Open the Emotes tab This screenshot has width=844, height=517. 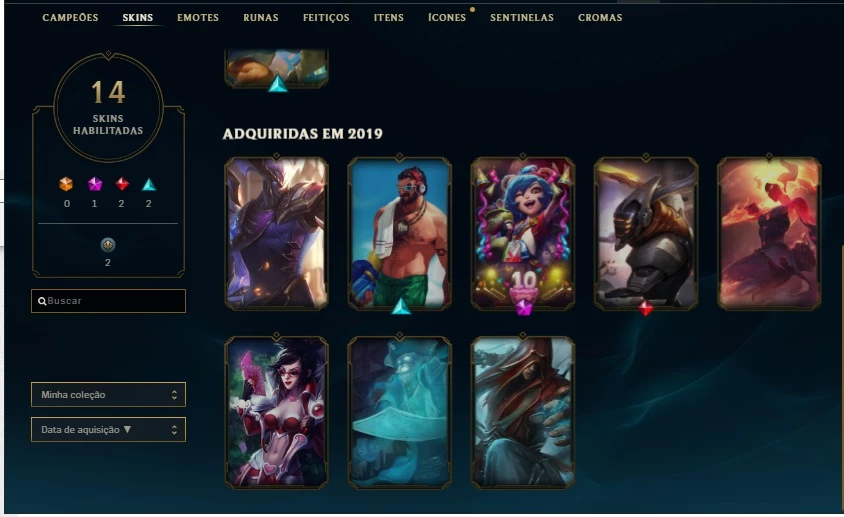(198, 18)
